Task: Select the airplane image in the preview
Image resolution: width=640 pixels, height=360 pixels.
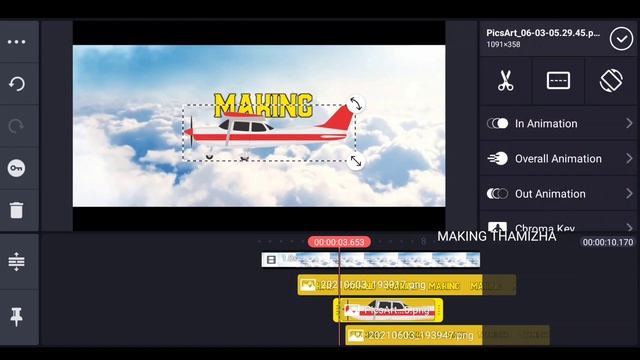Action: [269, 133]
